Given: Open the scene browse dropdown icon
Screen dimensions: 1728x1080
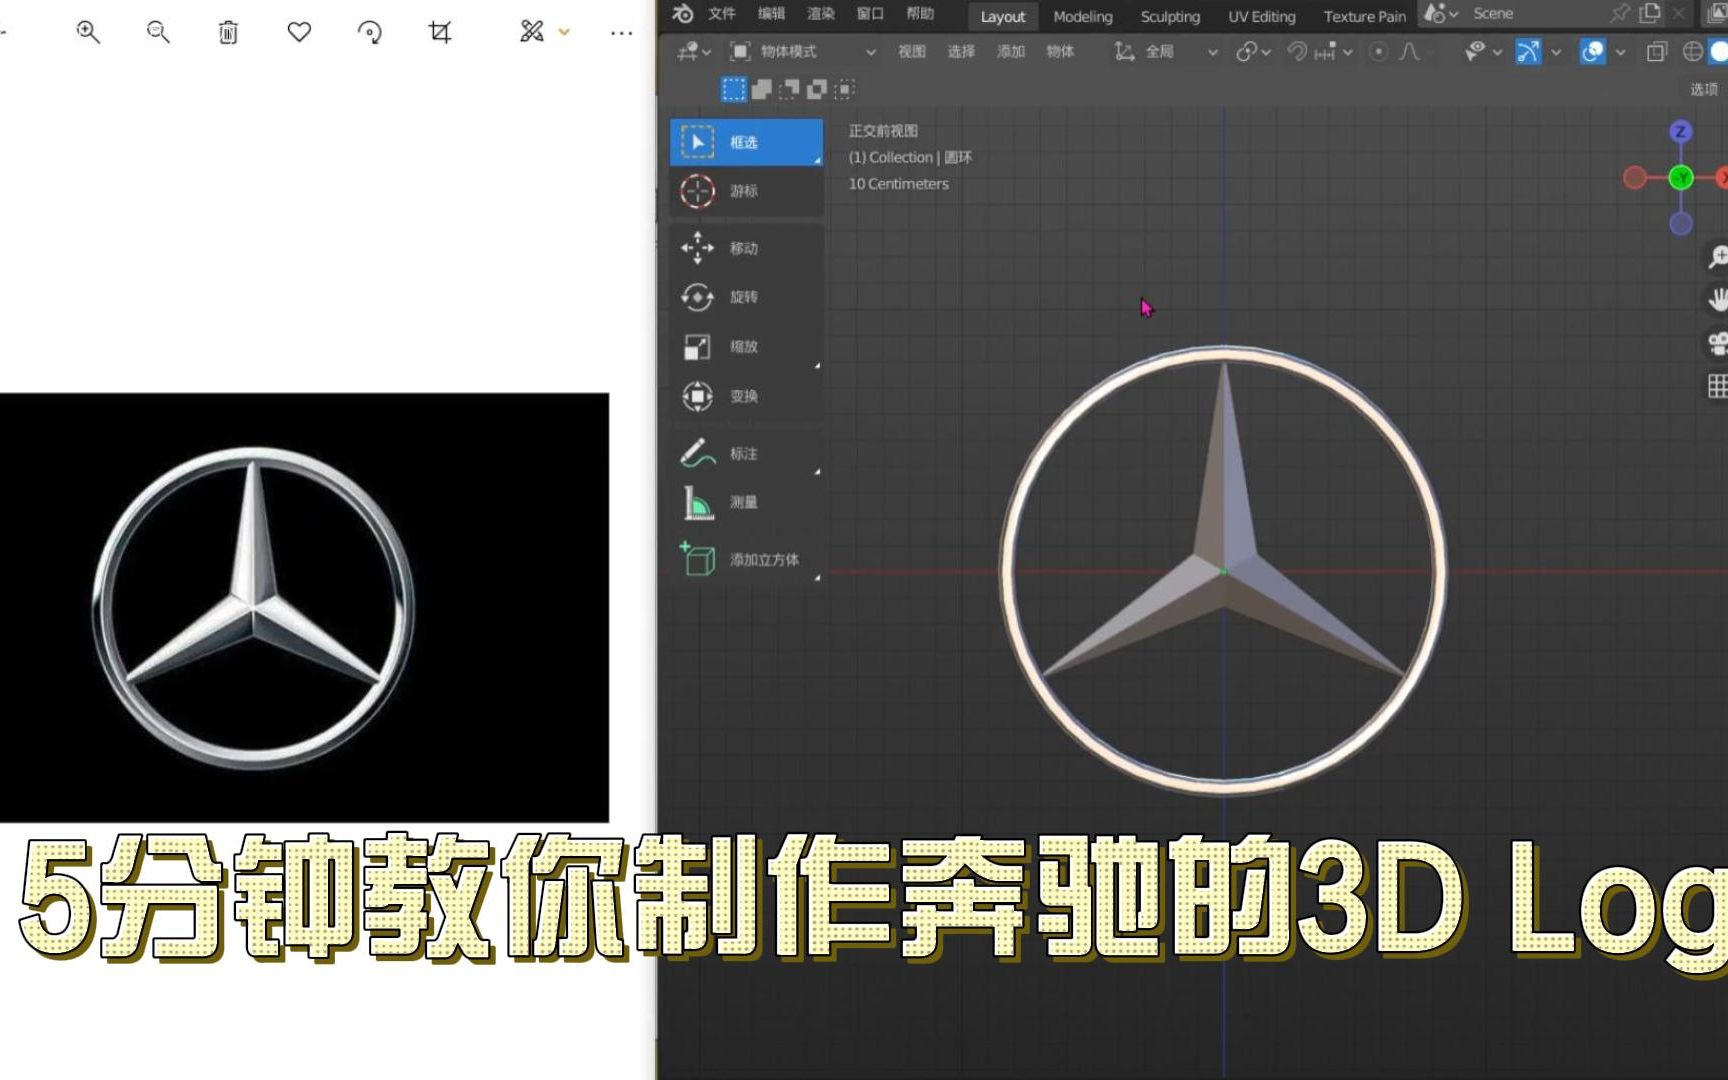Looking at the screenshot, I should click(1441, 14).
